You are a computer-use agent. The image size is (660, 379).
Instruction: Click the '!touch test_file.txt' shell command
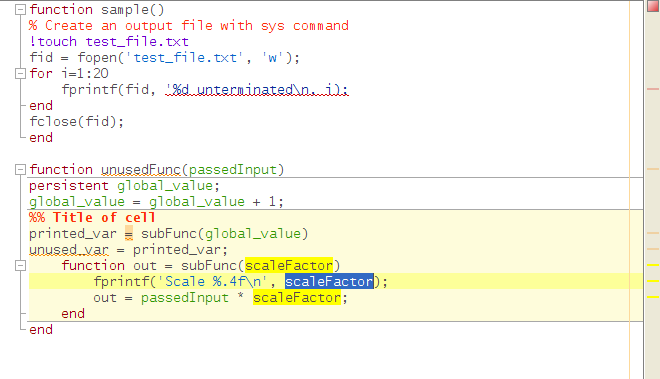pos(109,42)
